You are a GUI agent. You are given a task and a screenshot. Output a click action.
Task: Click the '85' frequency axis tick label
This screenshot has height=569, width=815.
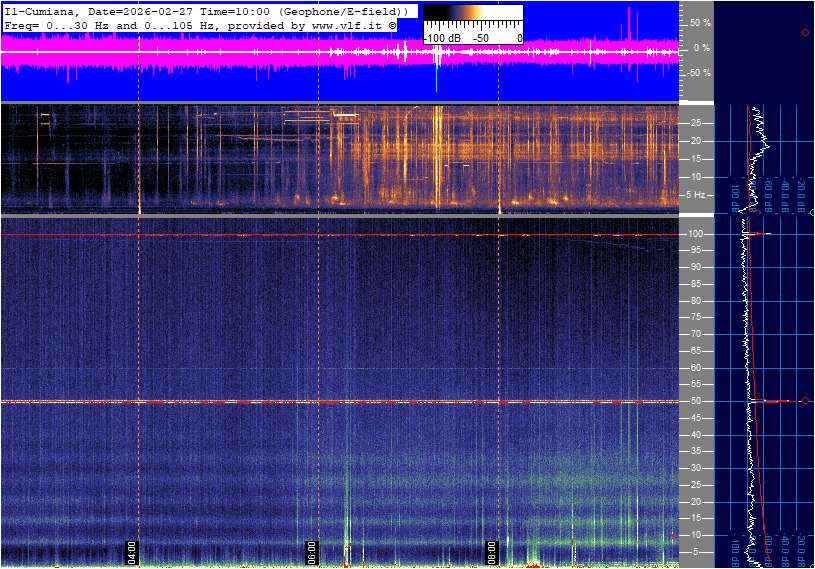point(695,284)
